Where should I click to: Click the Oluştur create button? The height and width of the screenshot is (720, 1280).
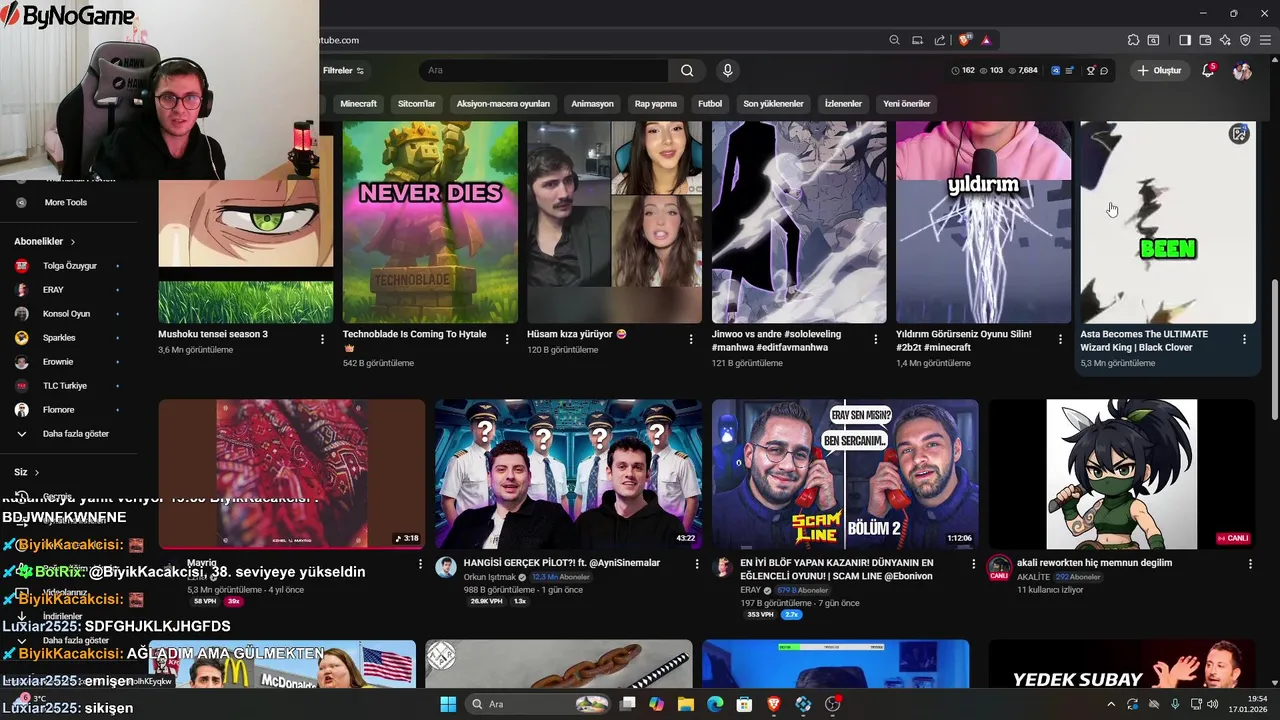coord(1159,70)
